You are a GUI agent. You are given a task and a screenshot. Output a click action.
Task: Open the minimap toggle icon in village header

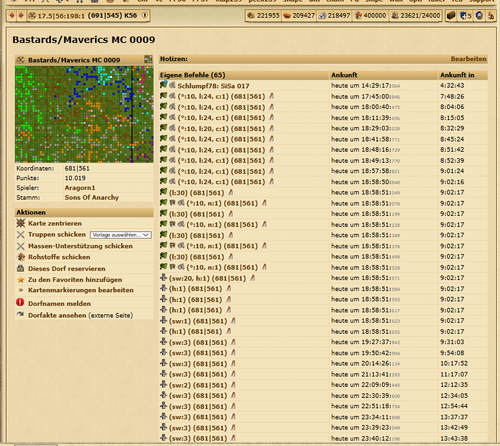pyautogui.click(x=148, y=59)
